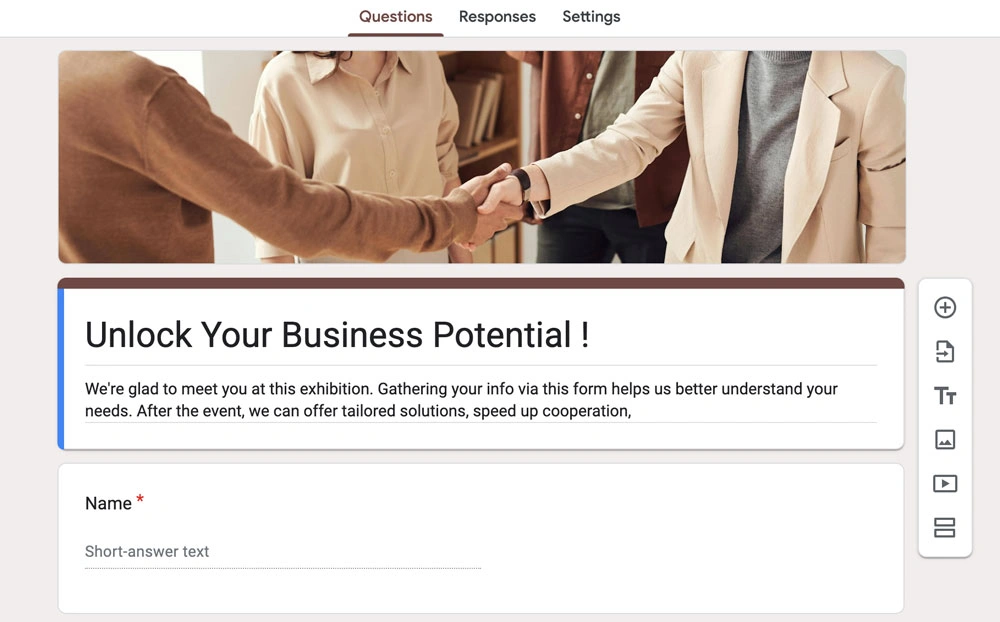
Task: Click the Import questions icon
Action: click(945, 352)
